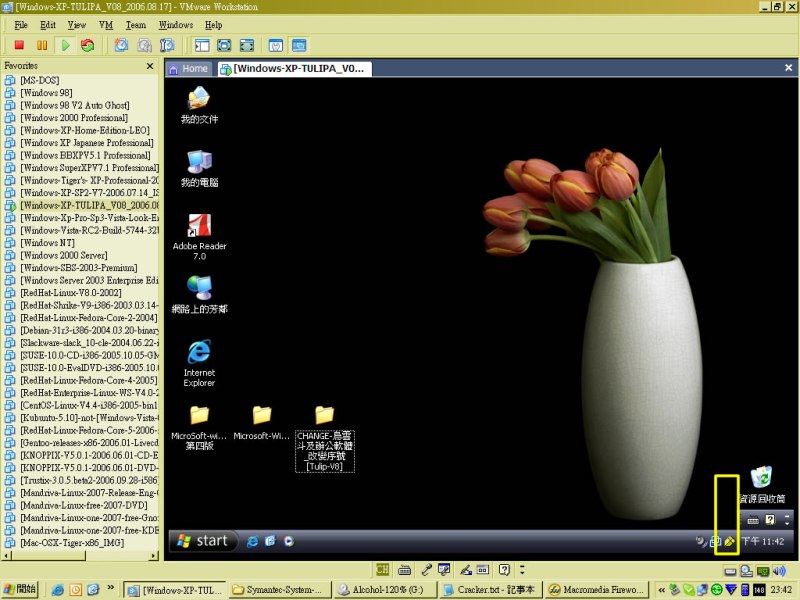Click the green Power On play icon
The width and height of the screenshot is (800, 600).
tap(65, 45)
